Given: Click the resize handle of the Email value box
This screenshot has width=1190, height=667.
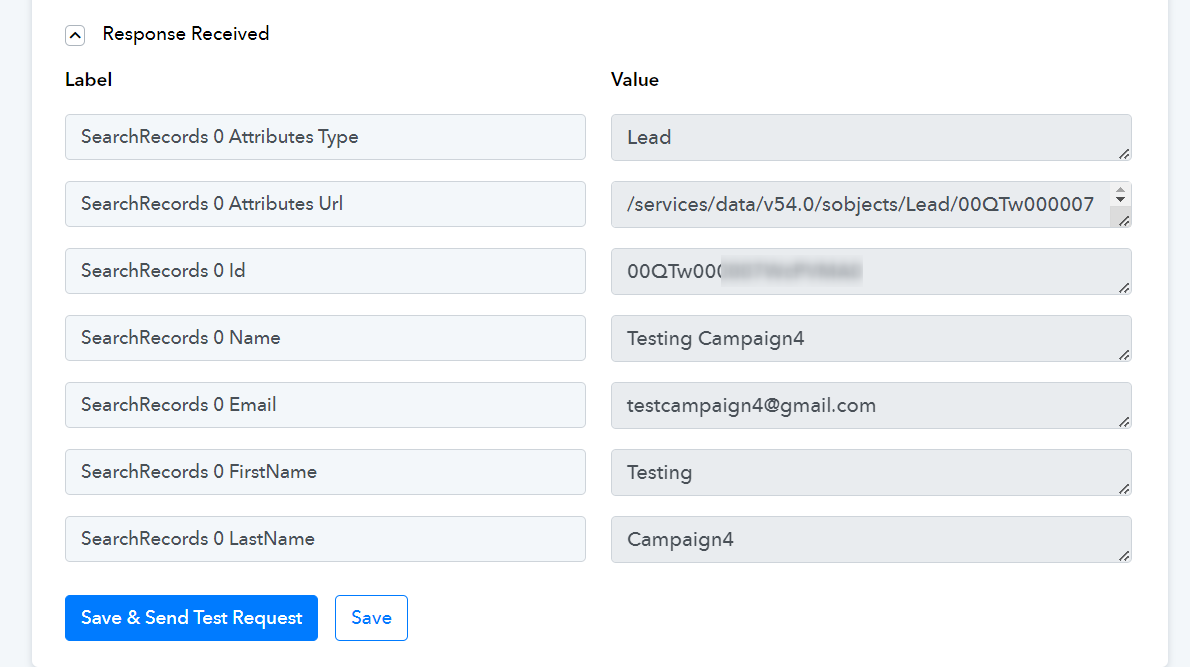Looking at the screenshot, I should point(1124,422).
